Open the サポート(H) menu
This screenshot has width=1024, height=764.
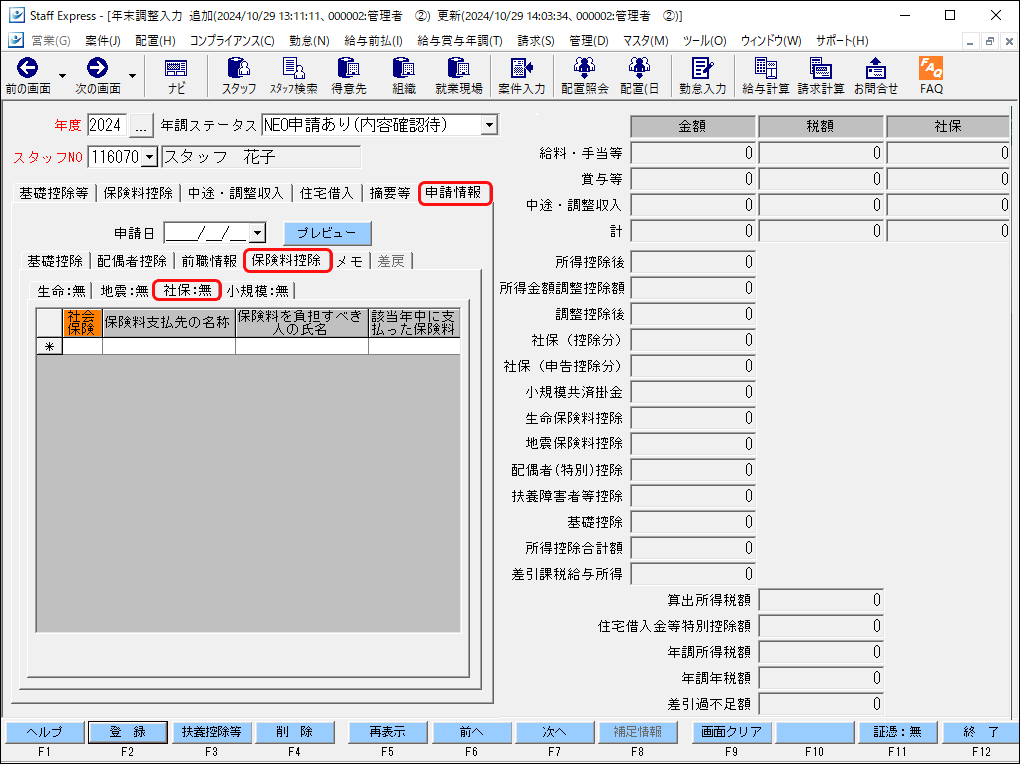pos(842,40)
